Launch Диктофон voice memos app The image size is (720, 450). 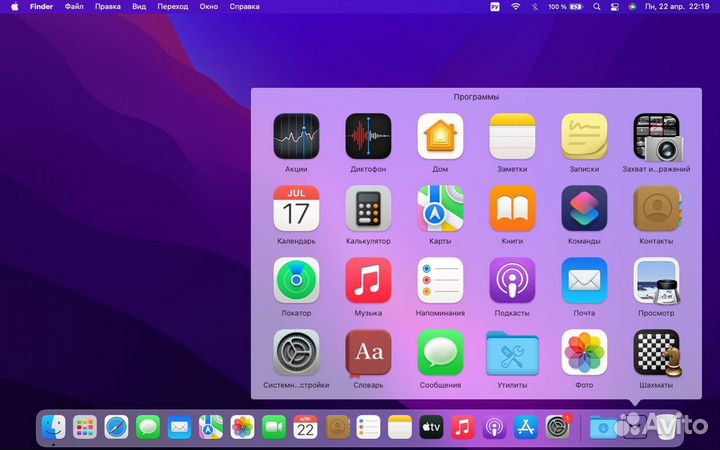point(368,137)
